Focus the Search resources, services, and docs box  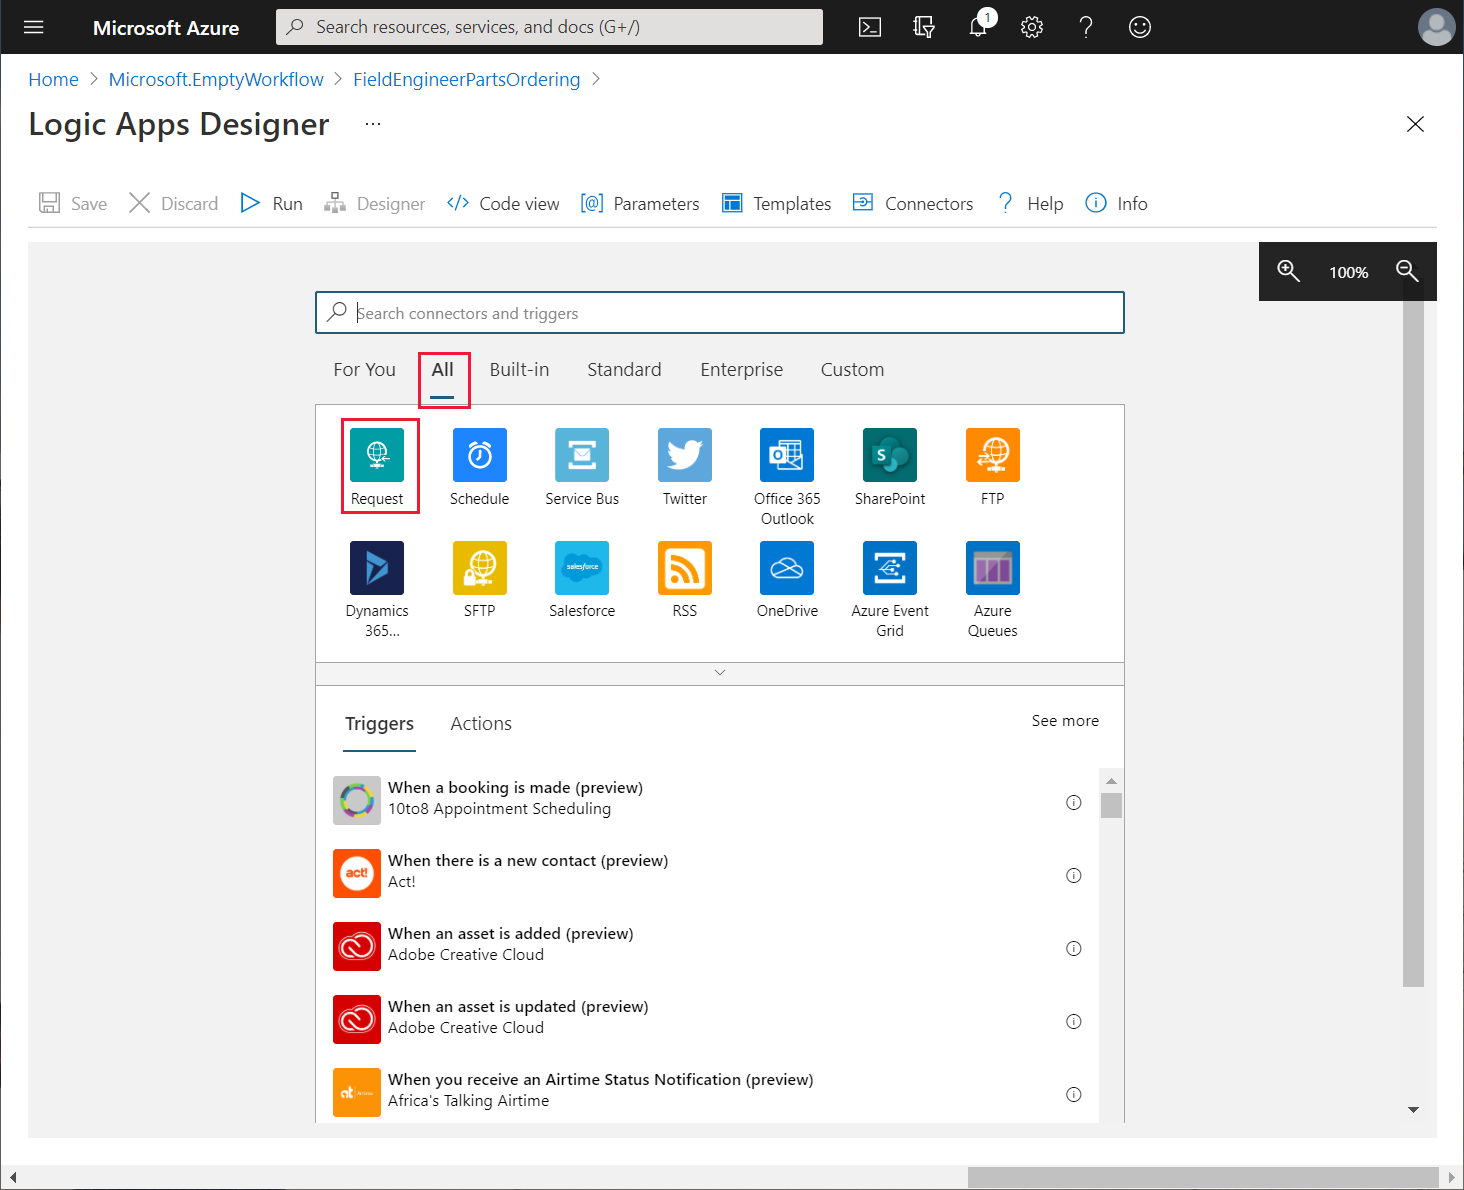pyautogui.click(x=549, y=27)
